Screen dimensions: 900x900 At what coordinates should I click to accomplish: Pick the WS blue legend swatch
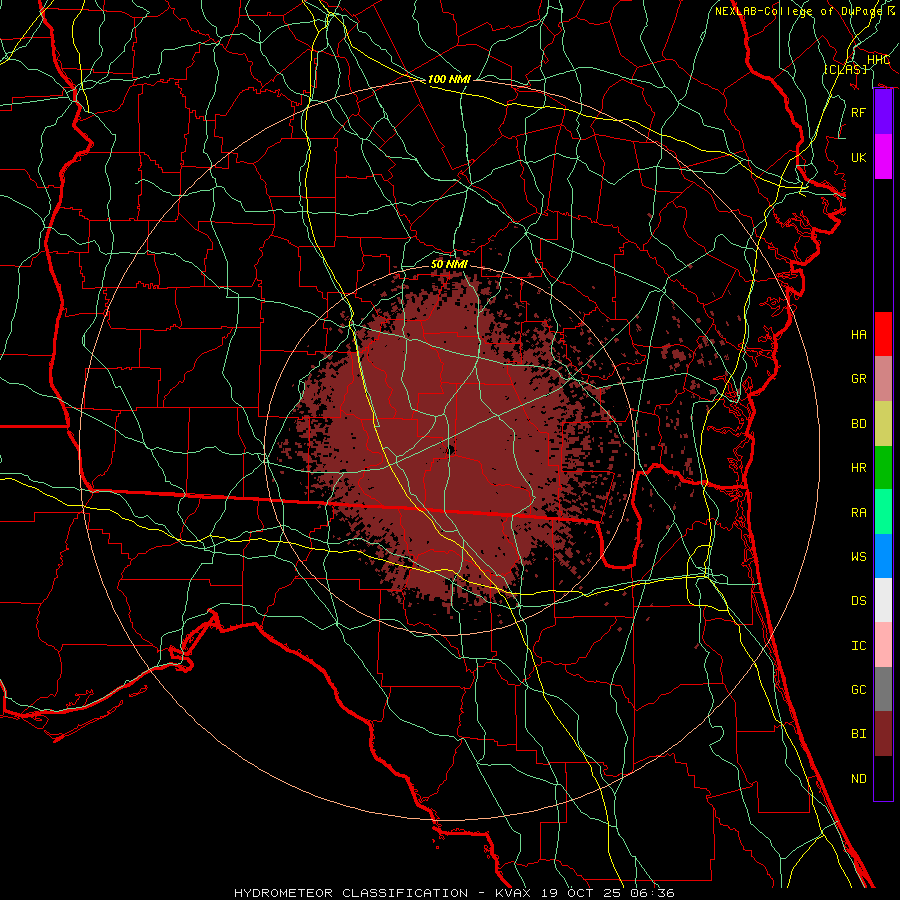[x=883, y=556]
